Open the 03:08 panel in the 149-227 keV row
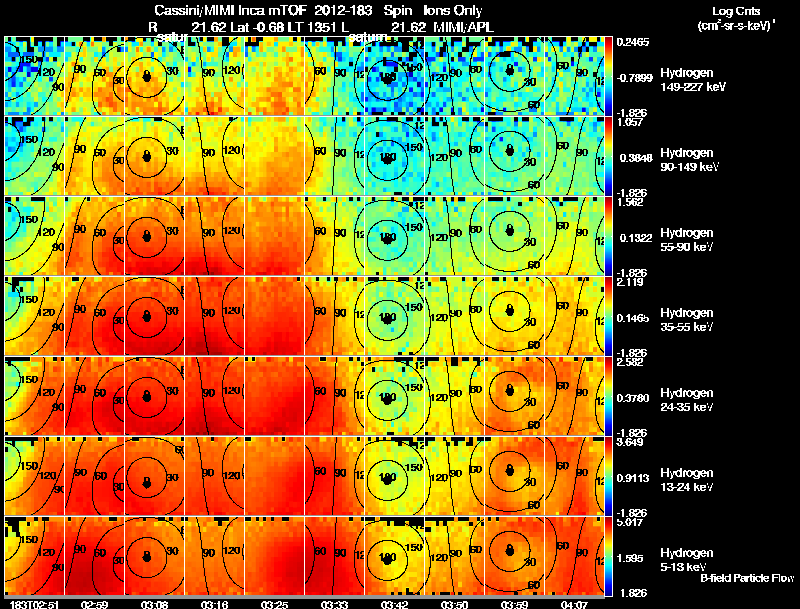Viewport: 800px width, 609px height. pyautogui.click(x=155, y=75)
